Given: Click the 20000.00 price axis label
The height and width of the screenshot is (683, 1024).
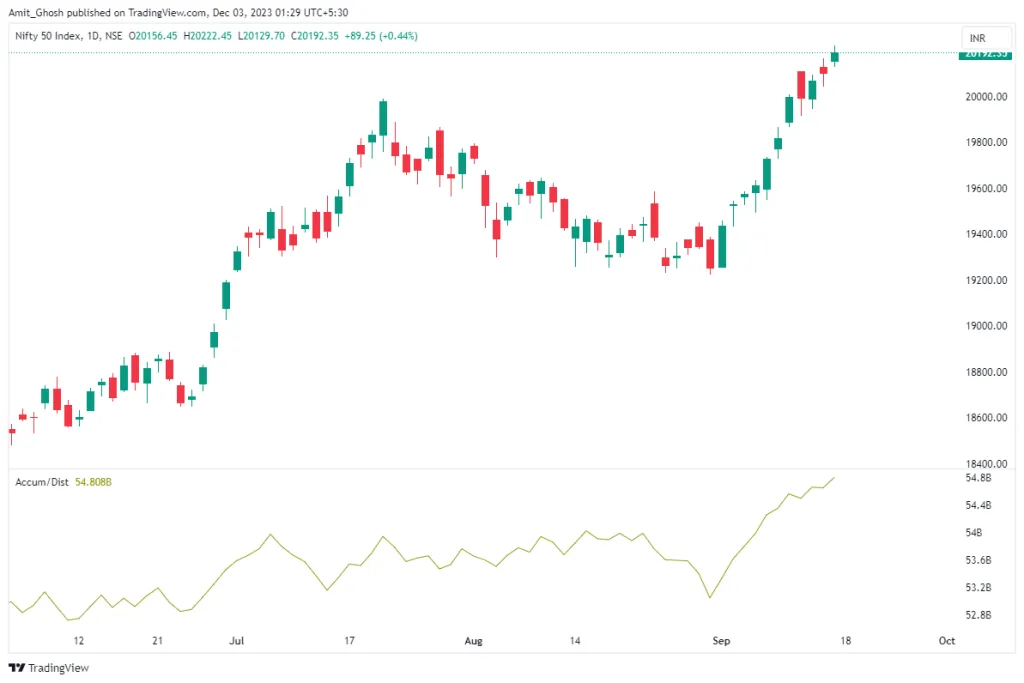Looking at the screenshot, I should pyautogui.click(x=984, y=97).
